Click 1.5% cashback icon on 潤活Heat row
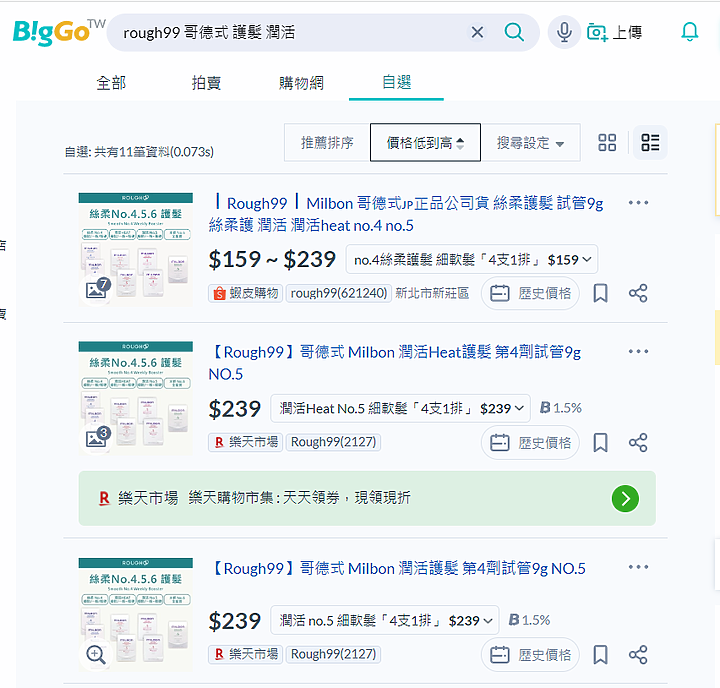Viewport: 720px width, 688px height. tap(560, 408)
